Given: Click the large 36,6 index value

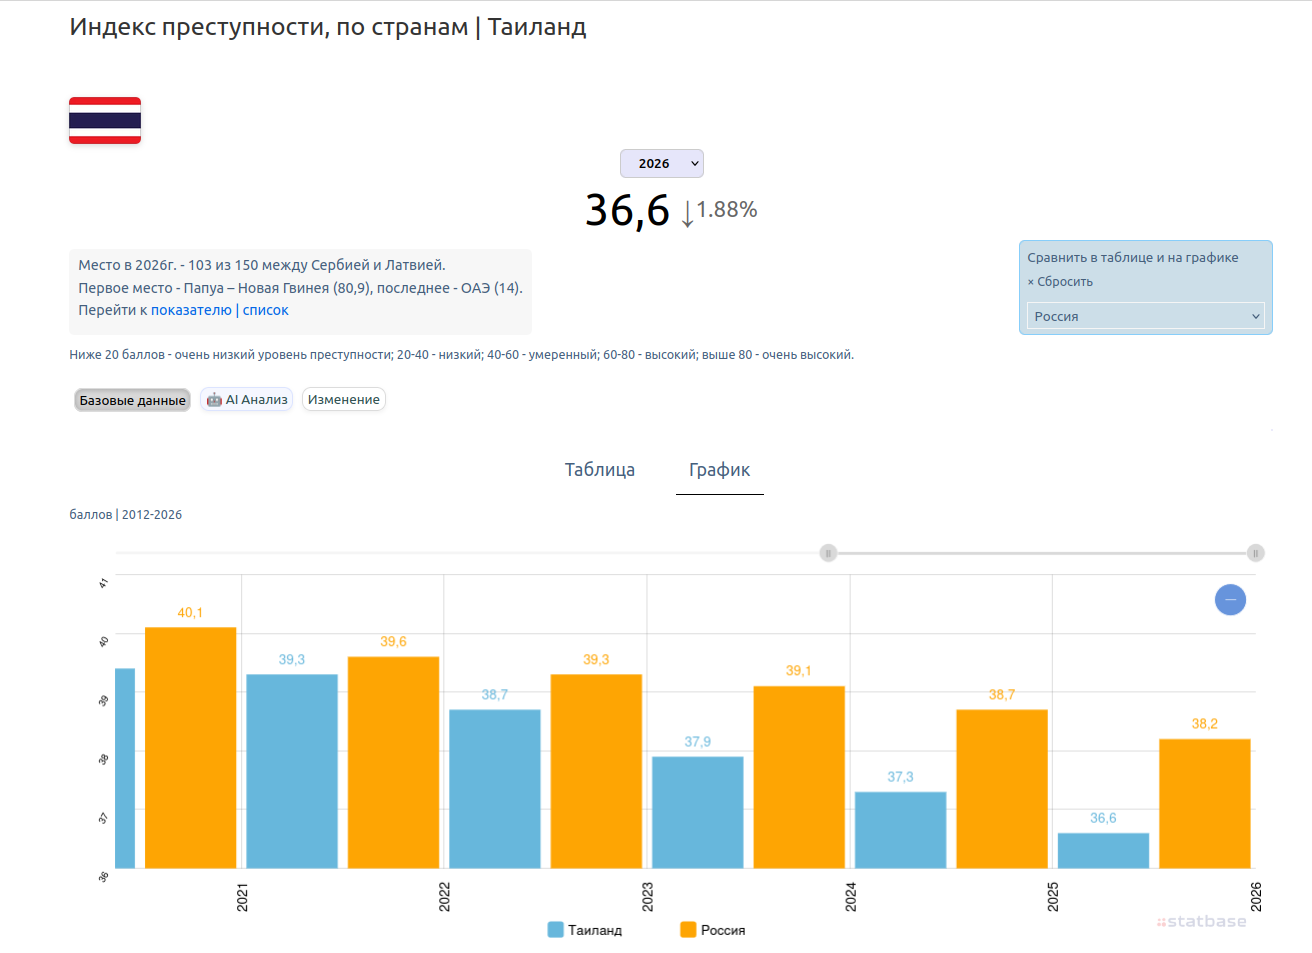Looking at the screenshot, I should [x=627, y=211].
